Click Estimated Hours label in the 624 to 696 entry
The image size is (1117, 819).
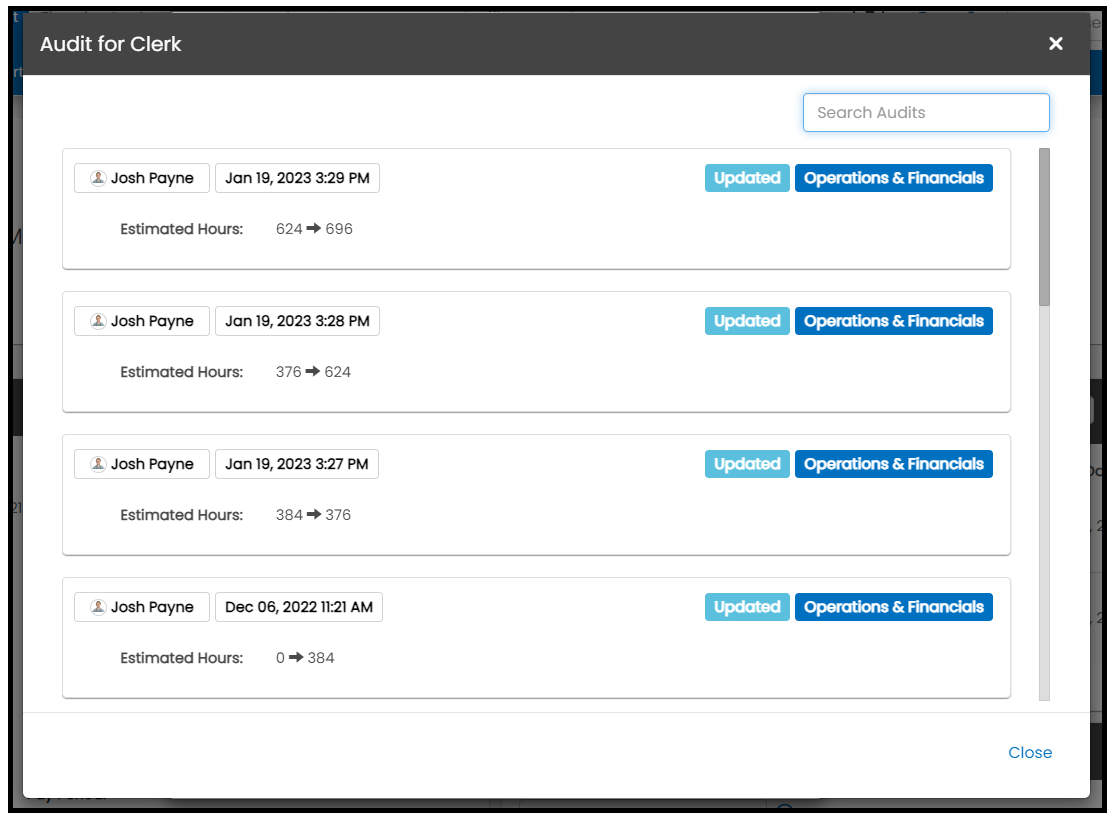182,229
